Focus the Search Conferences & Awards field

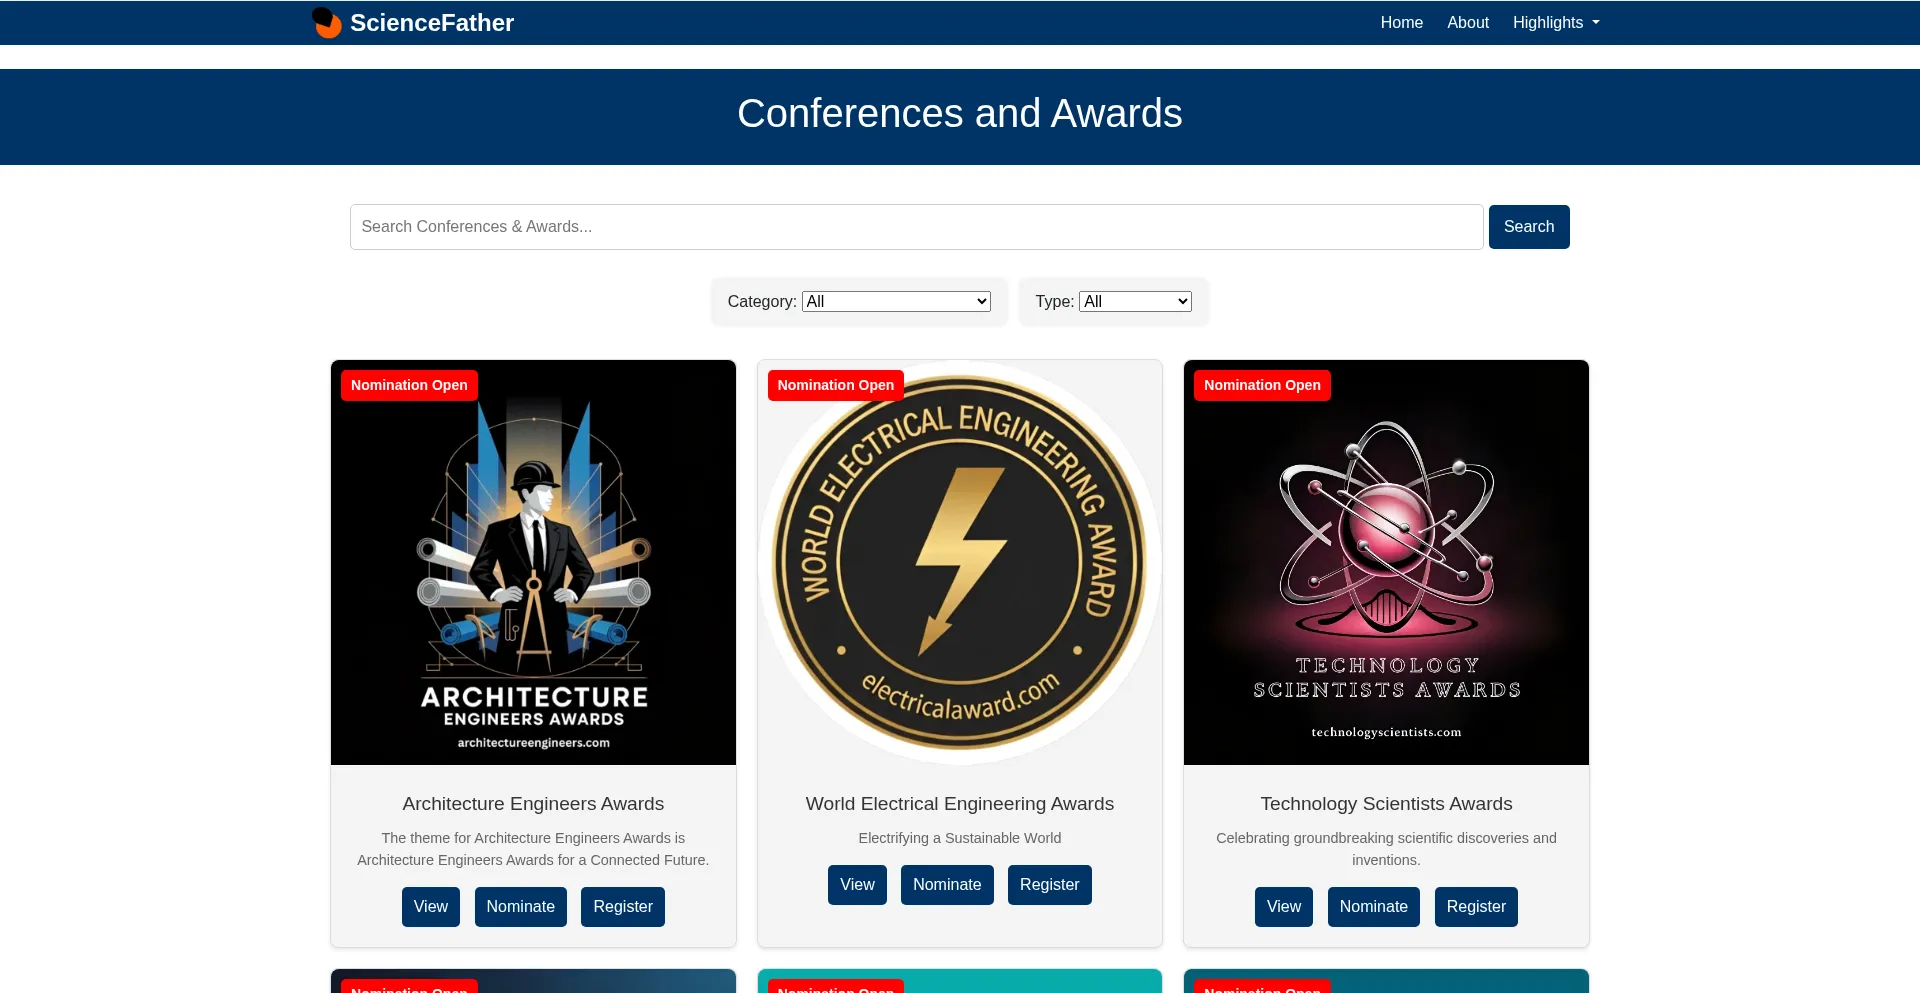coord(916,227)
